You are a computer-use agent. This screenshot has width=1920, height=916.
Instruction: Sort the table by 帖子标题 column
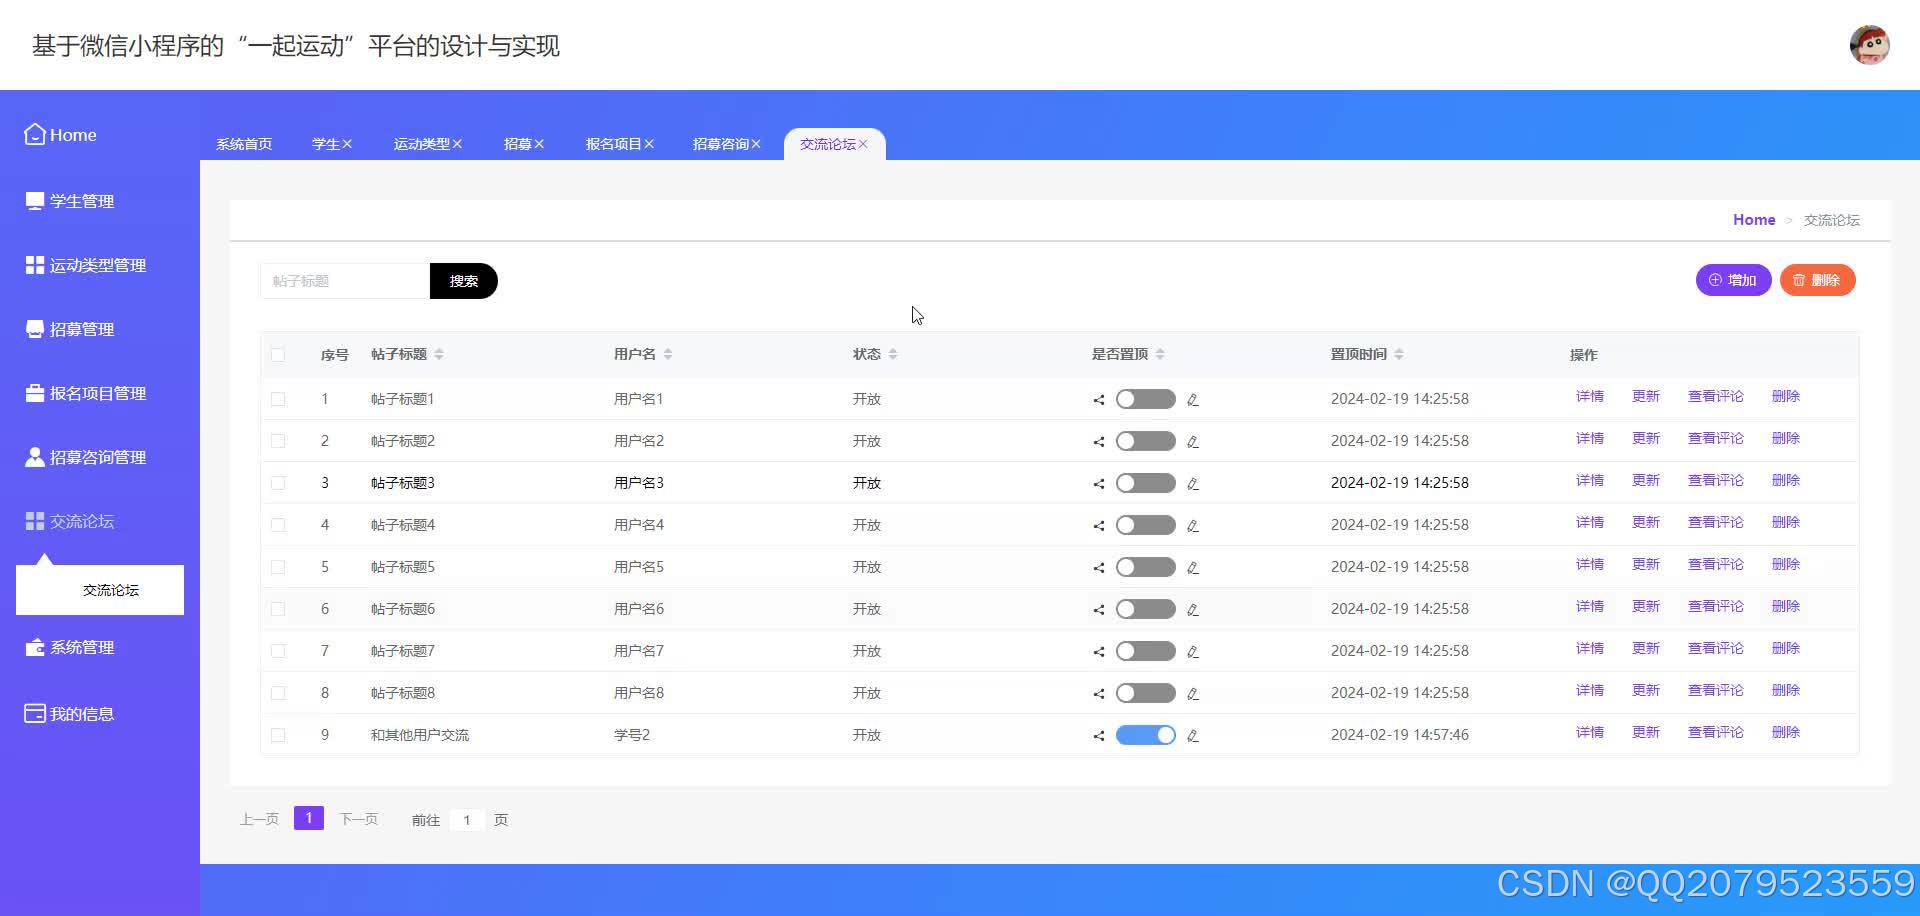click(x=439, y=354)
